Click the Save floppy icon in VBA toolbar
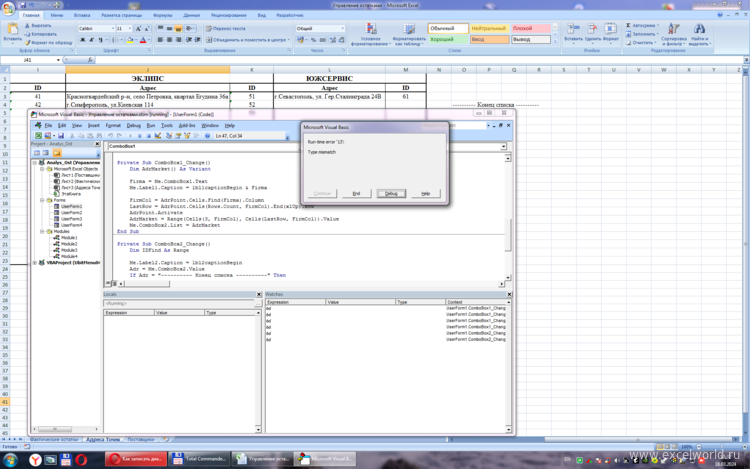Viewport: 750px width, 469px height. 61,136
